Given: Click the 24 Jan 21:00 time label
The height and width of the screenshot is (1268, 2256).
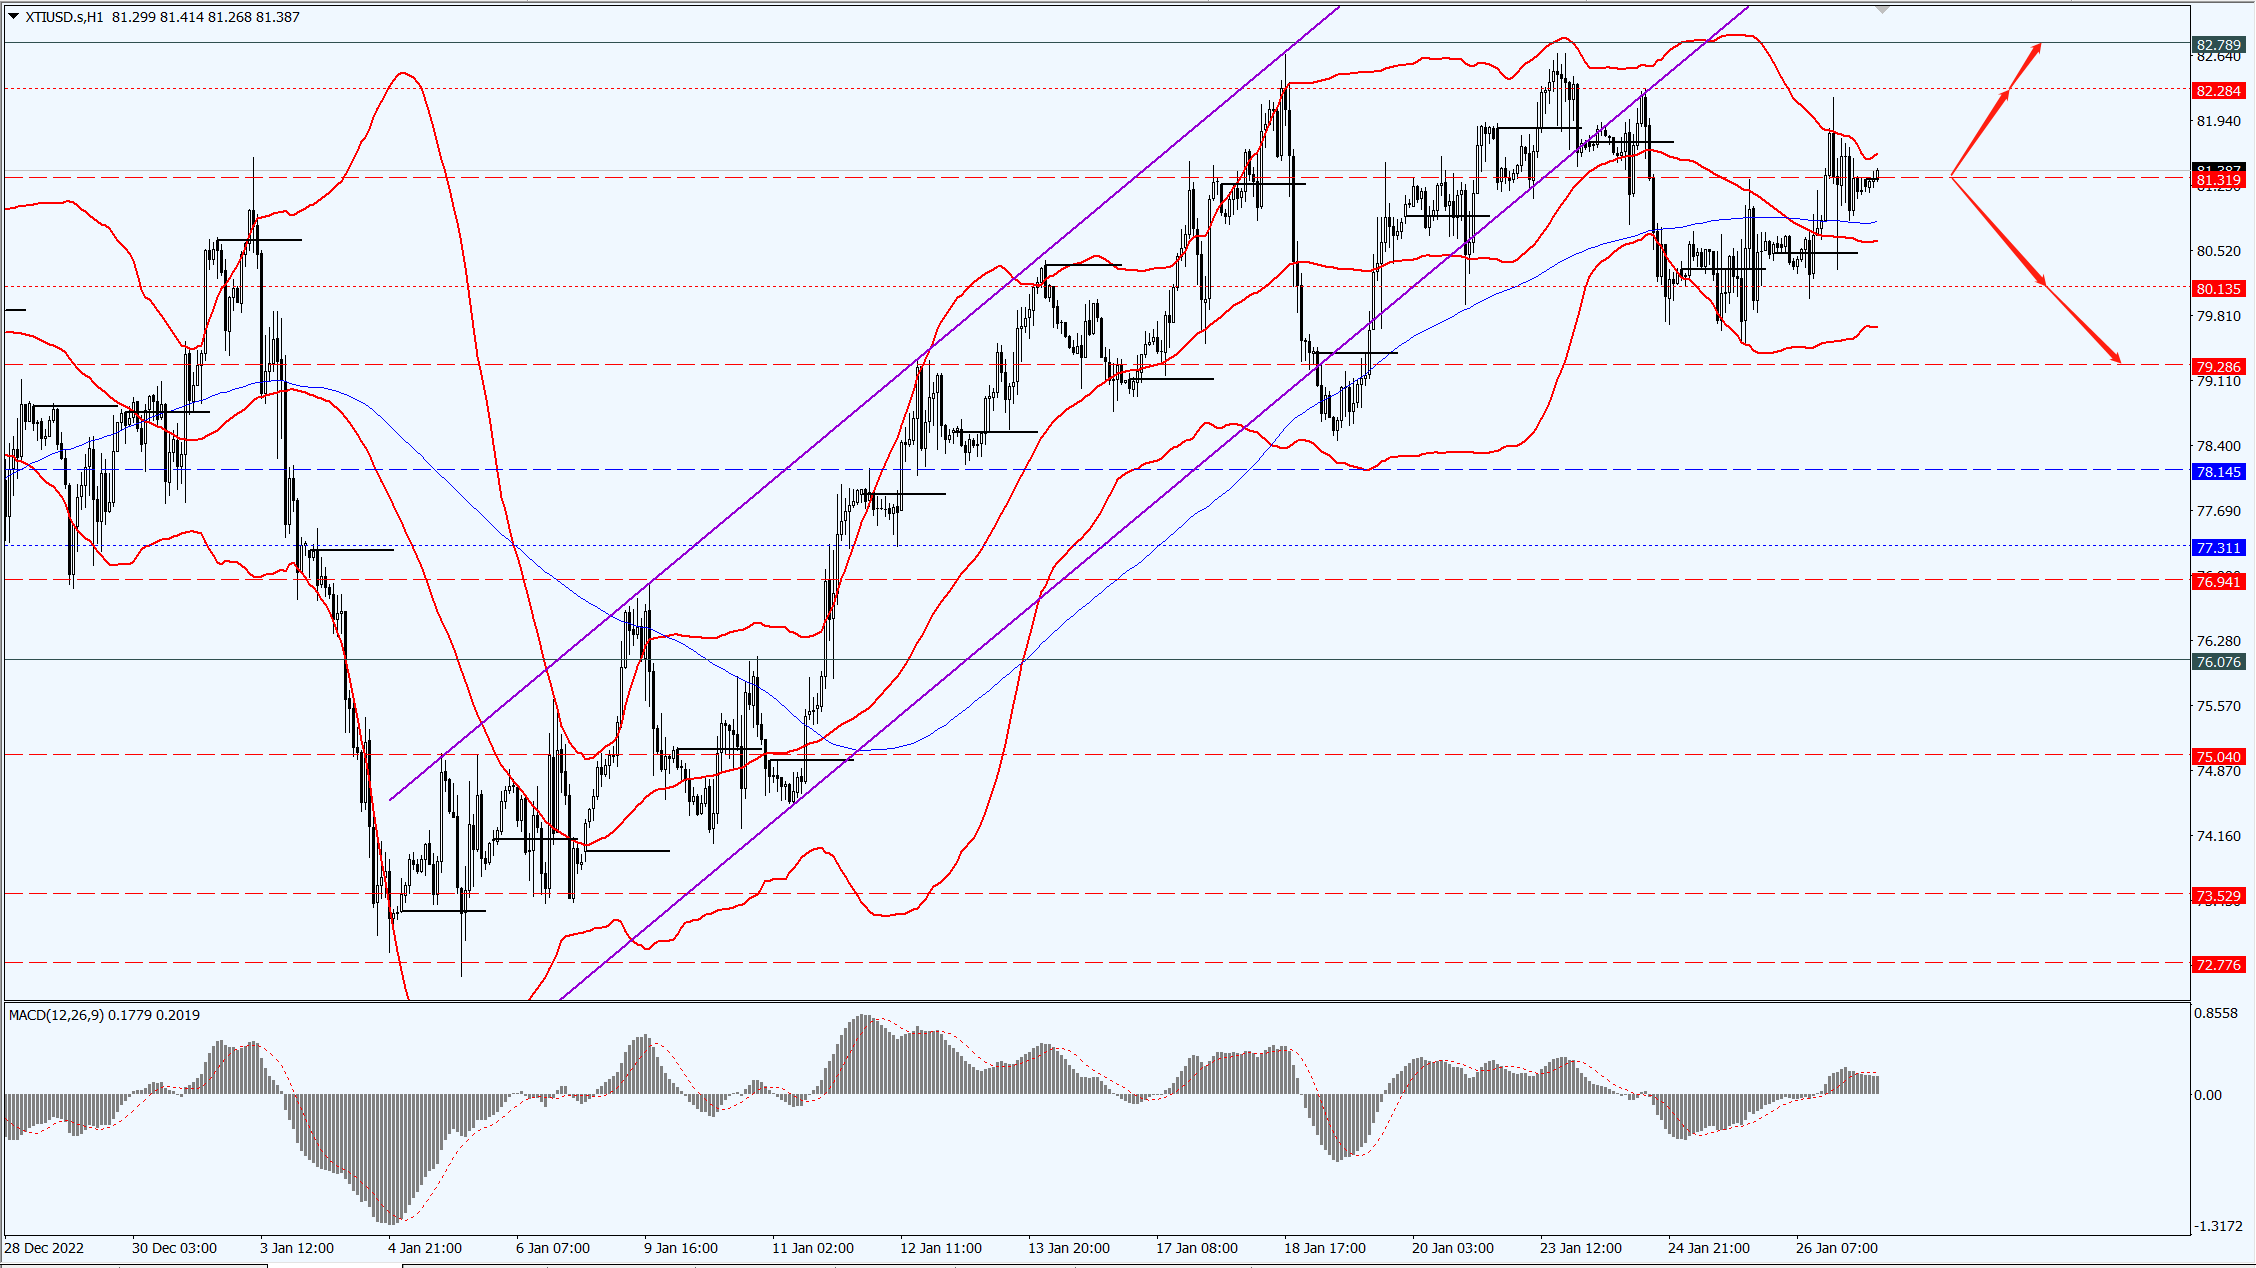Looking at the screenshot, I should [1709, 1248].
